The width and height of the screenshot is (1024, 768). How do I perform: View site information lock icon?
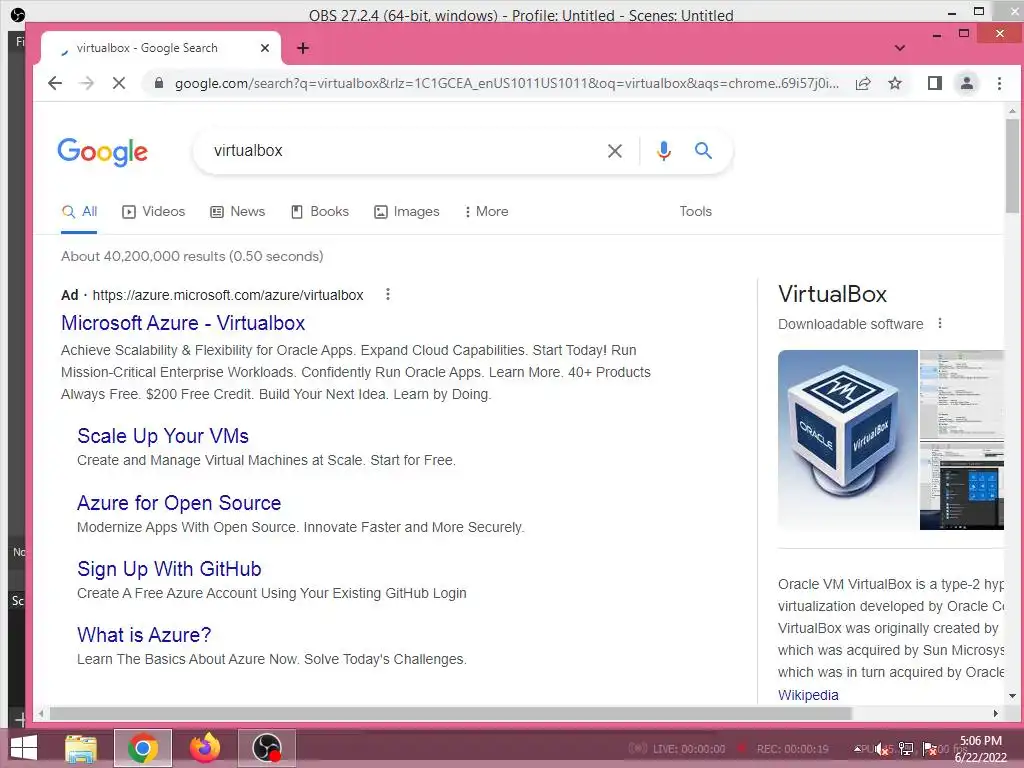[x=158, y=83]
